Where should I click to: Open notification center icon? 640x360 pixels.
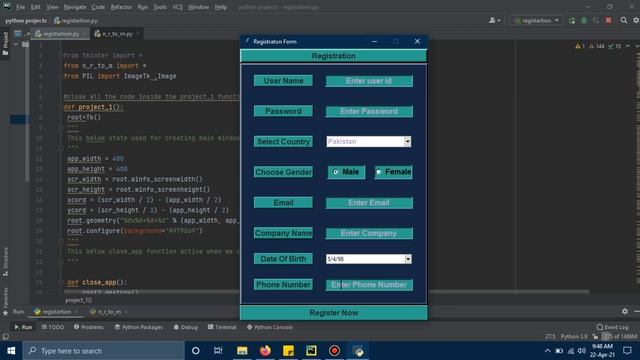pos(627,351)
